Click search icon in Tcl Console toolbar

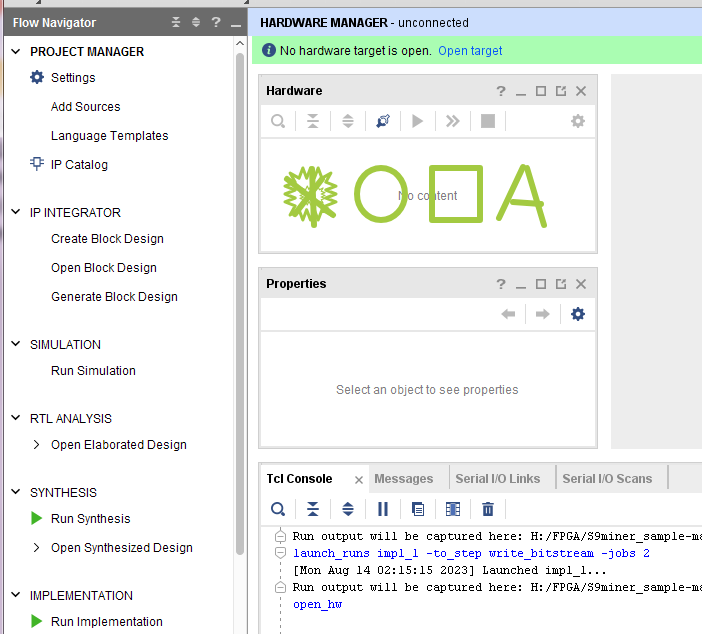click(x=278, y=509)
